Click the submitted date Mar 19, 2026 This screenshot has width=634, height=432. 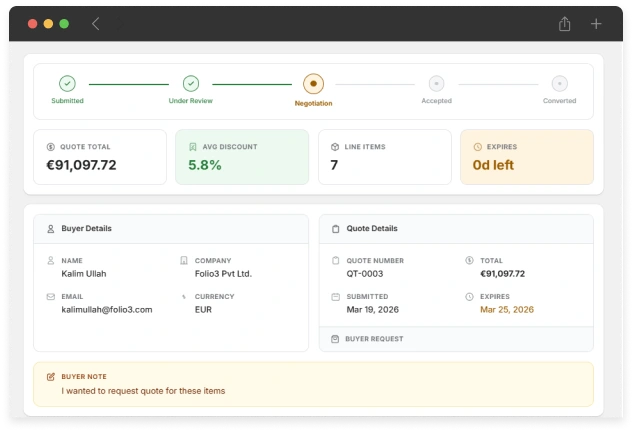point(372,310)
